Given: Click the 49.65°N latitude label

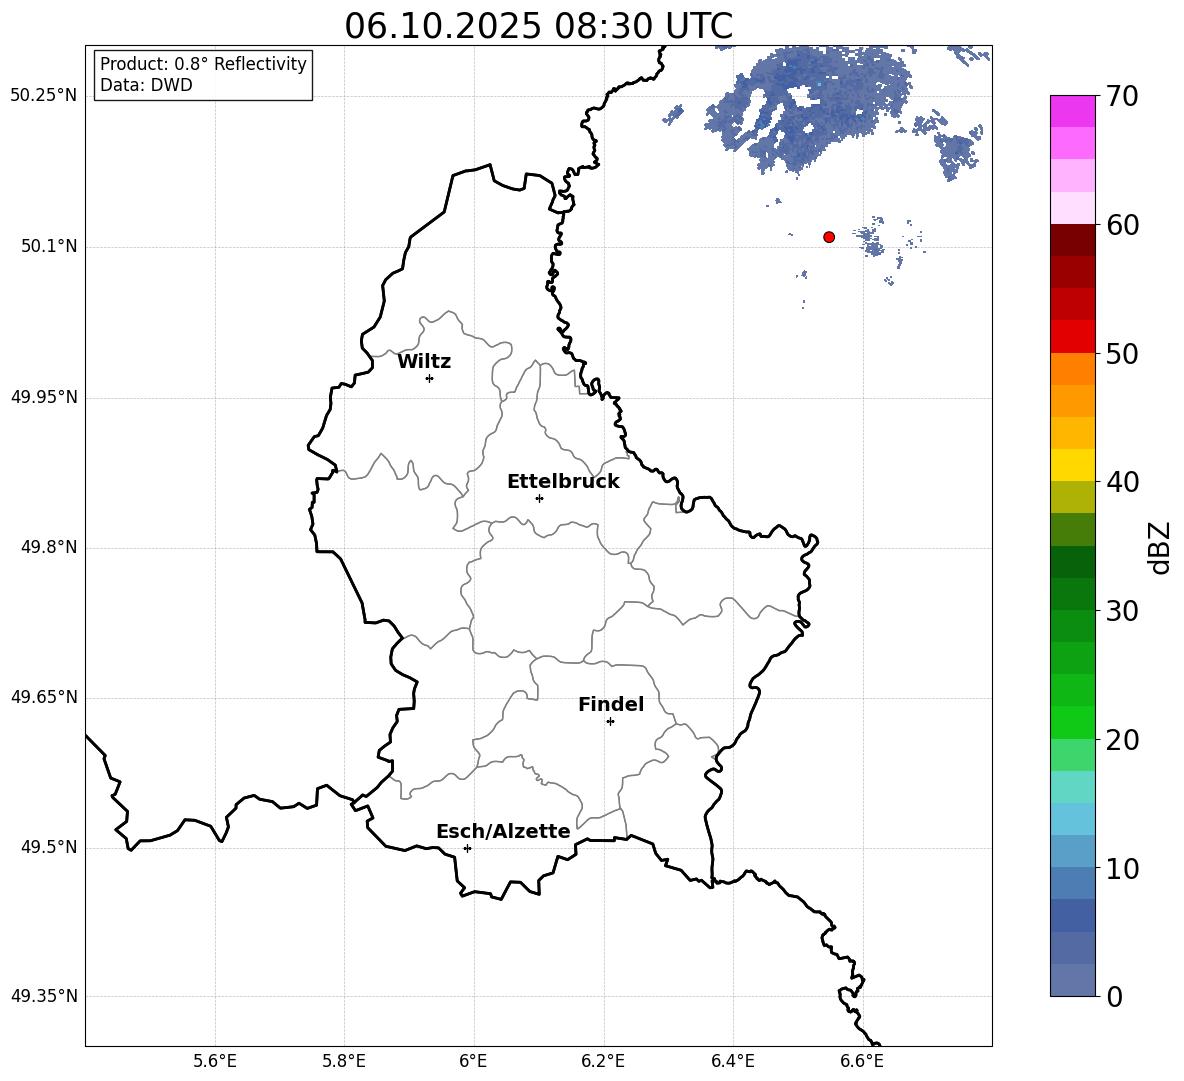Looking at the screenshot, I should click(44, 697).
